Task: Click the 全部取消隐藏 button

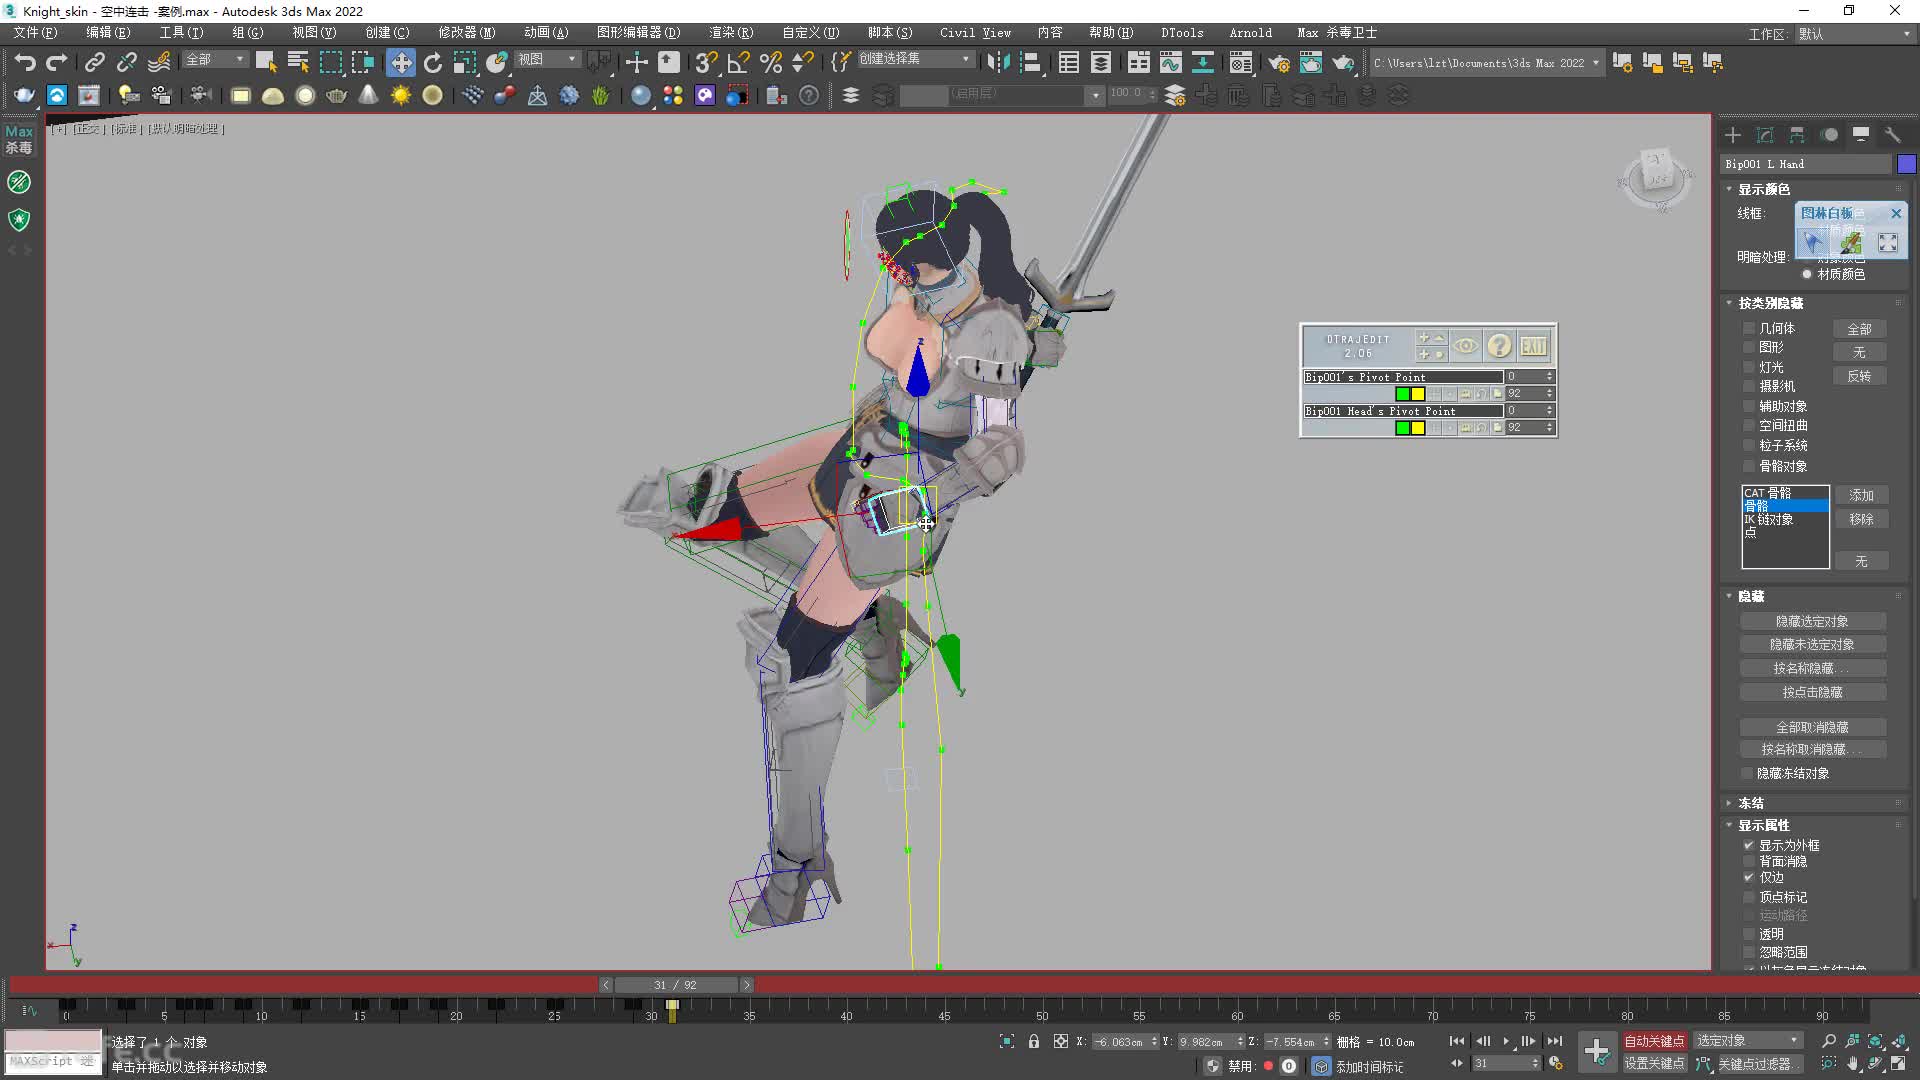Action: point(1812,727)
